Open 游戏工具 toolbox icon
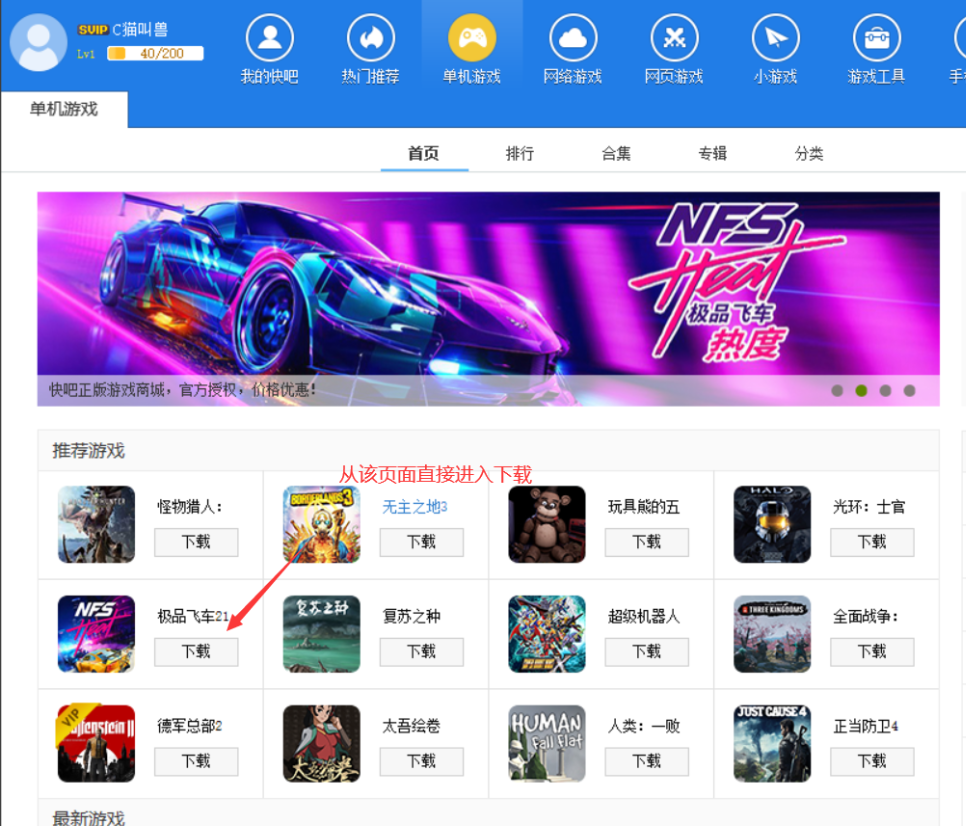This screenshot has height=826, width=966. pos(877,38)
